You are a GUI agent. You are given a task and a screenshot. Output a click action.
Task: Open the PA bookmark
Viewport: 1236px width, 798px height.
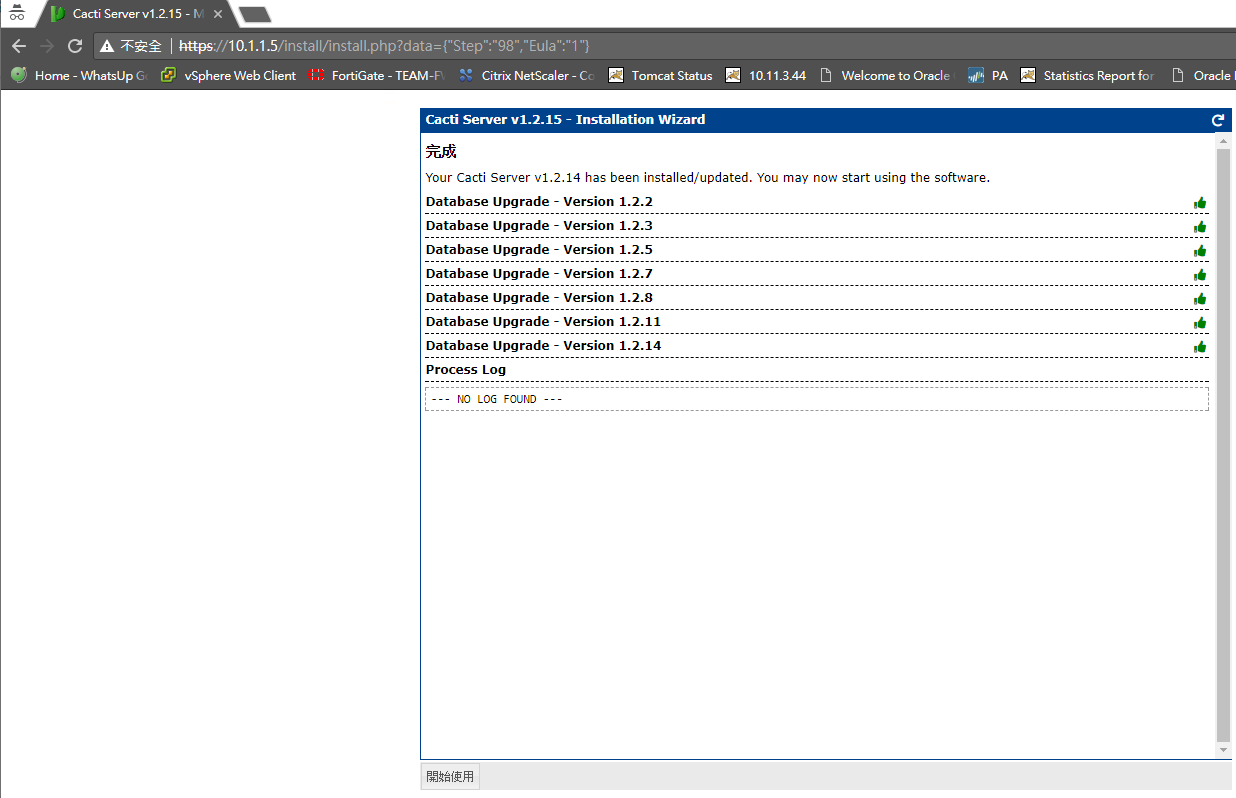(988, 75)
